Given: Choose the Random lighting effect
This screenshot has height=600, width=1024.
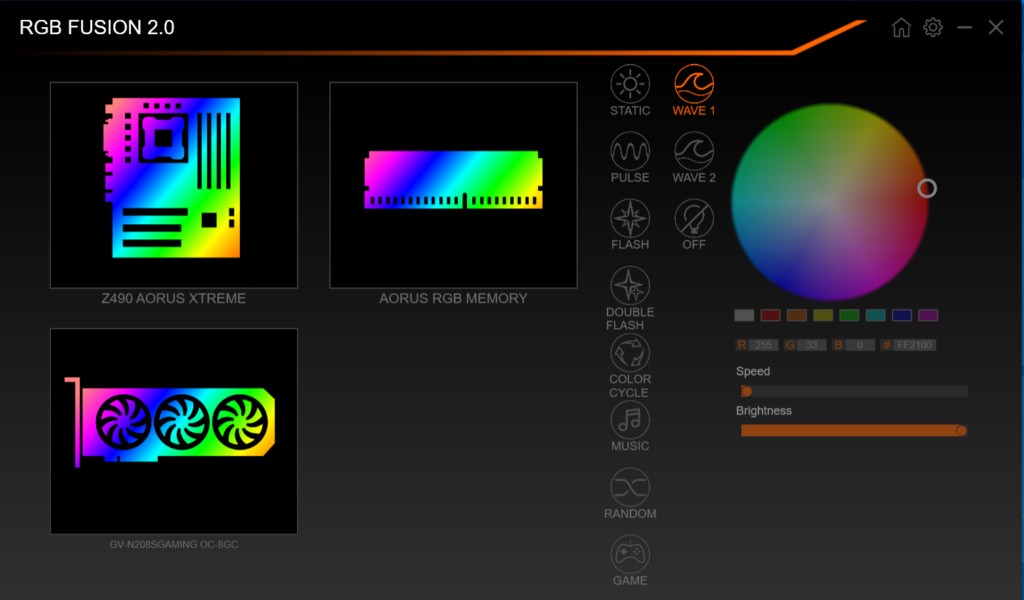Looking at the screenshot, I should [x=630, y=487].
